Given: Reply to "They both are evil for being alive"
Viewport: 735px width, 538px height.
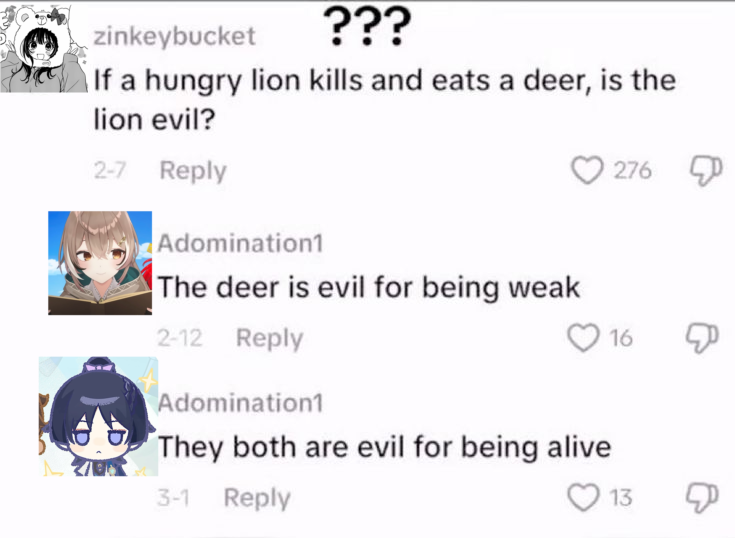Looking at the screenshot, I should point(257,498).
